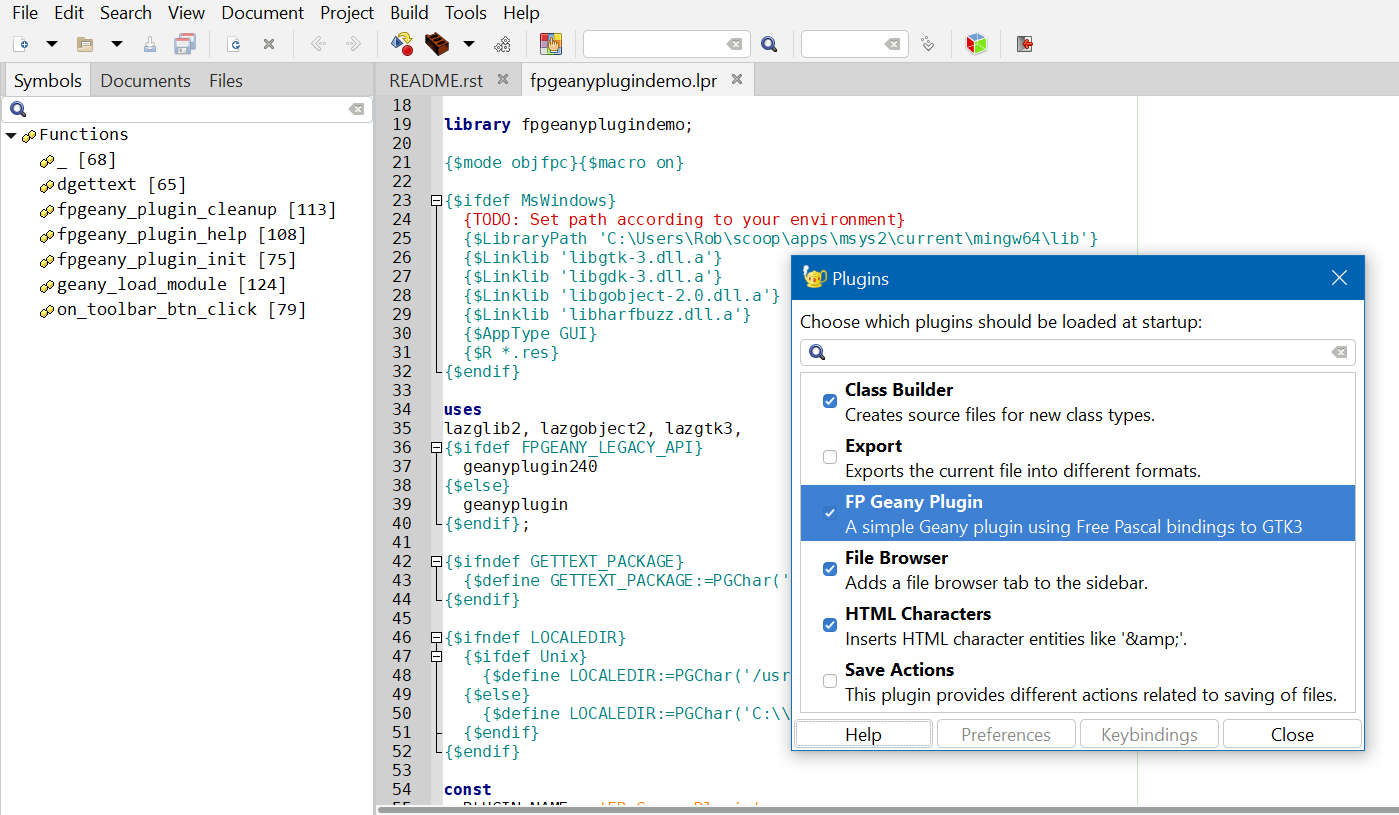
Task: Select fpgeany_plugin_cleanup [113] in symbols
Action: pyautogui.click(x=197, y=209)
